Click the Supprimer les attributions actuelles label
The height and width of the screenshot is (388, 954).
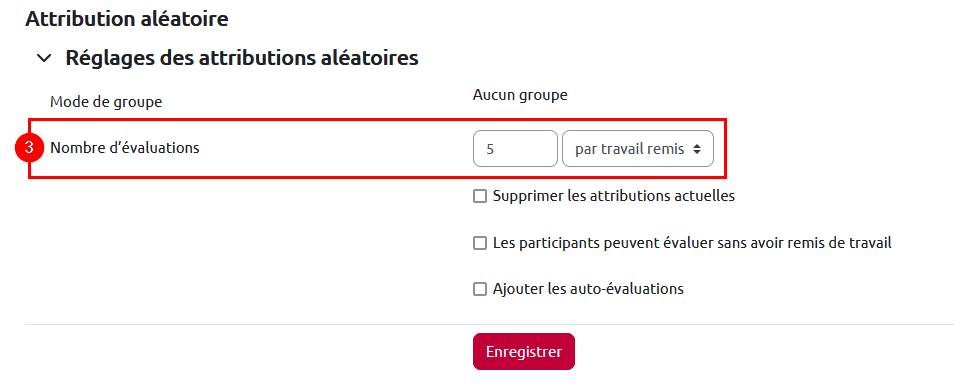[x=614, y=196]
